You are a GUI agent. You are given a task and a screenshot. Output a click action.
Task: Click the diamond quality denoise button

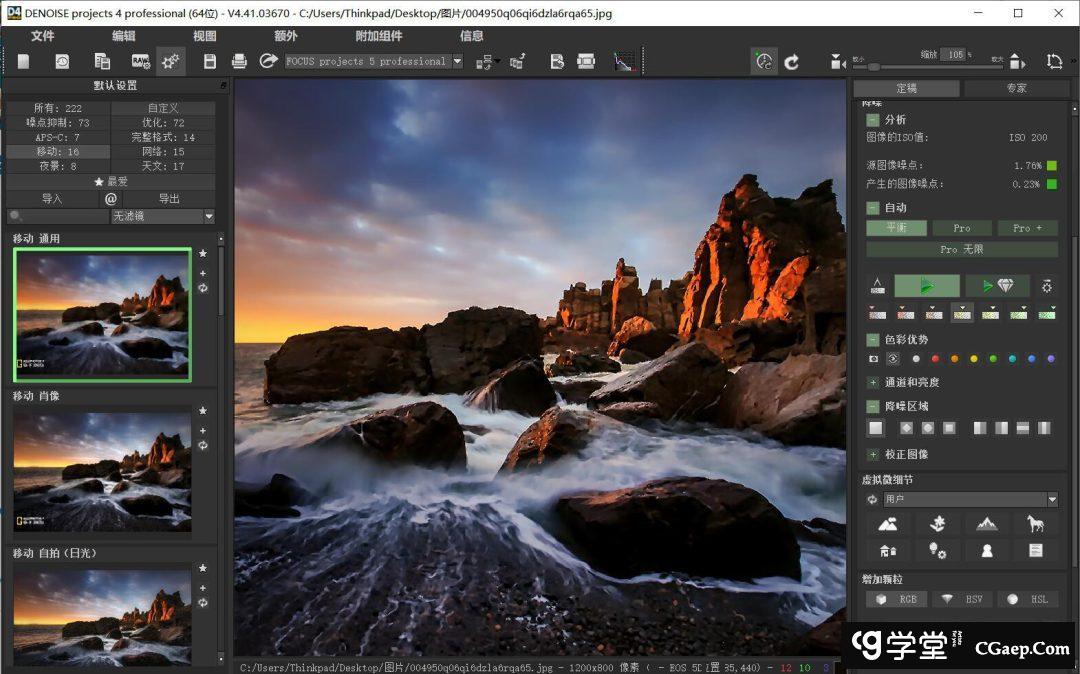[997, 286]
